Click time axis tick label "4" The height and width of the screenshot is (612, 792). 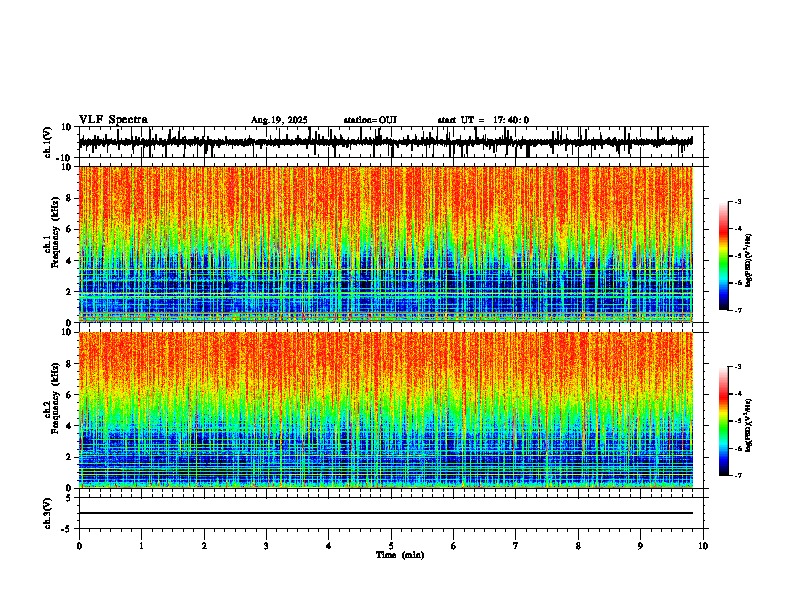[x=329, y=546]
